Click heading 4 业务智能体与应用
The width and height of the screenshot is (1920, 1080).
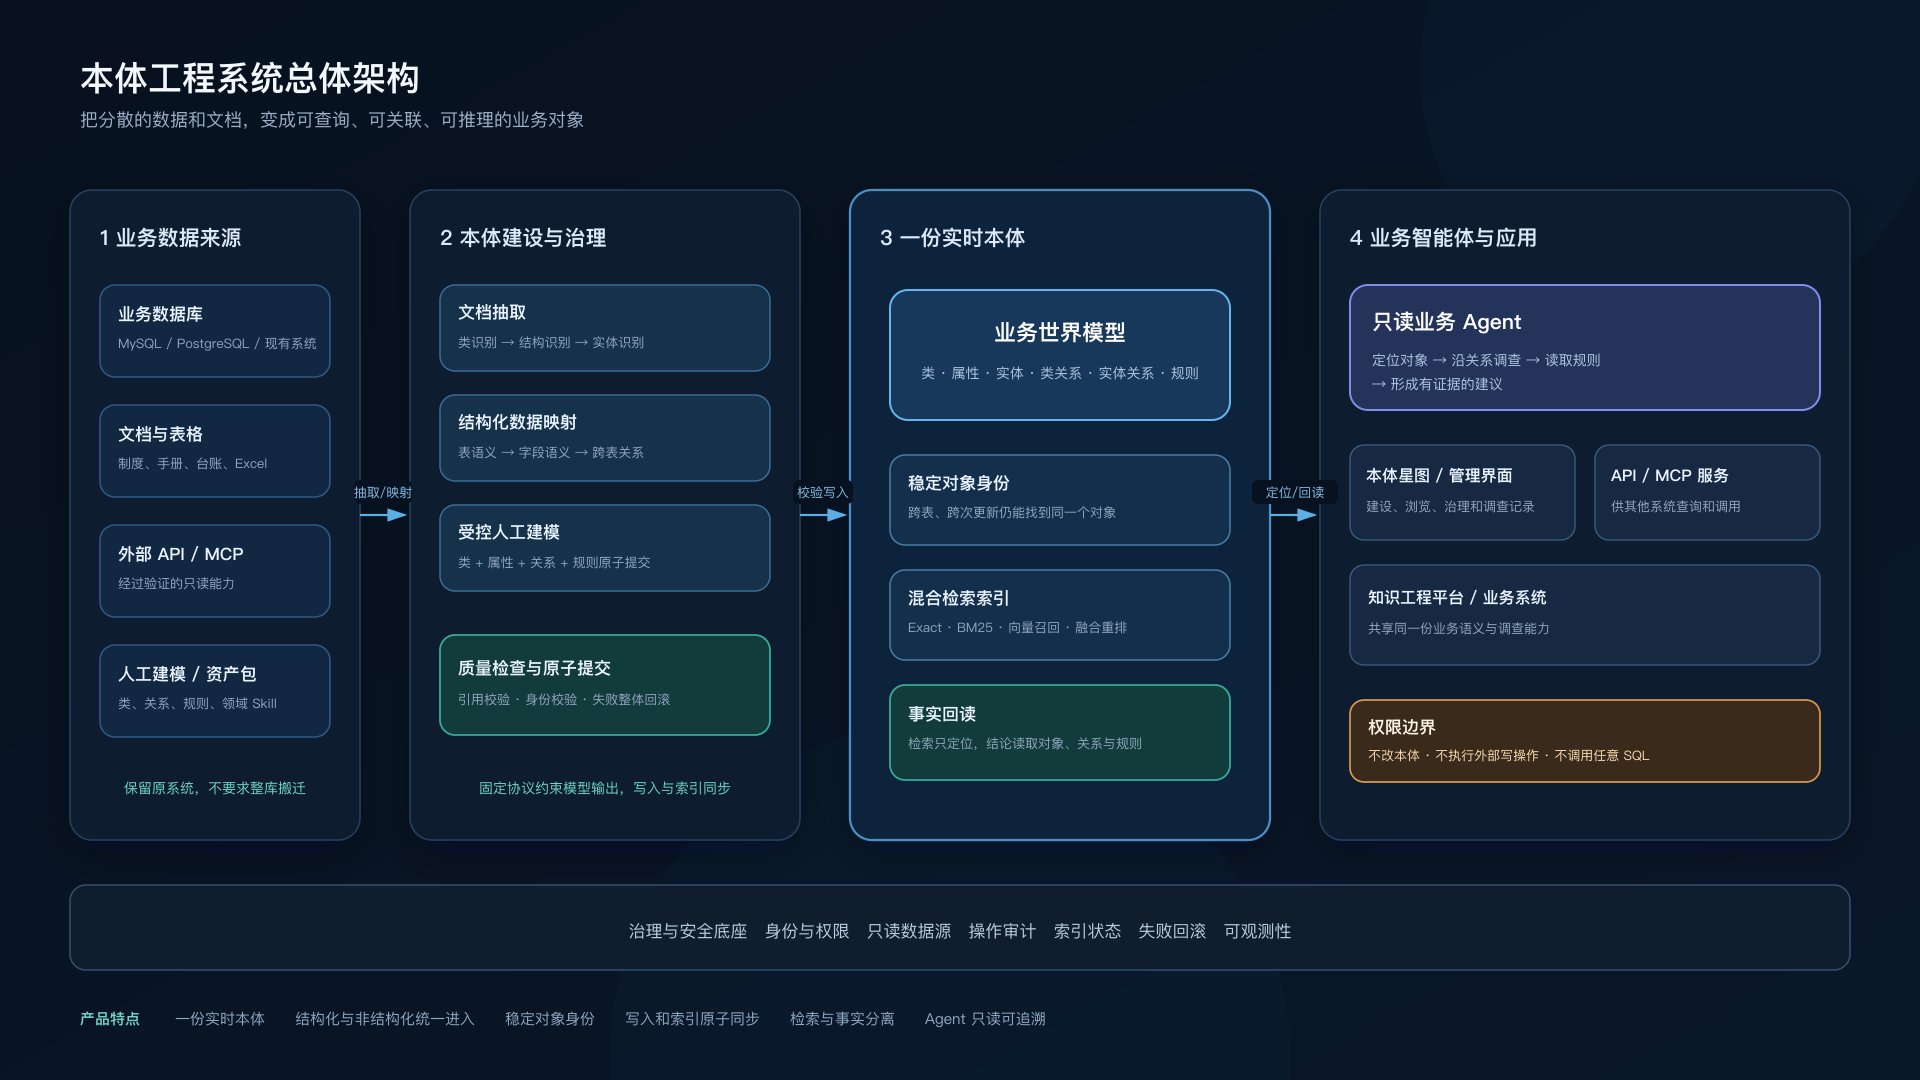click(x=1443, y=238)
